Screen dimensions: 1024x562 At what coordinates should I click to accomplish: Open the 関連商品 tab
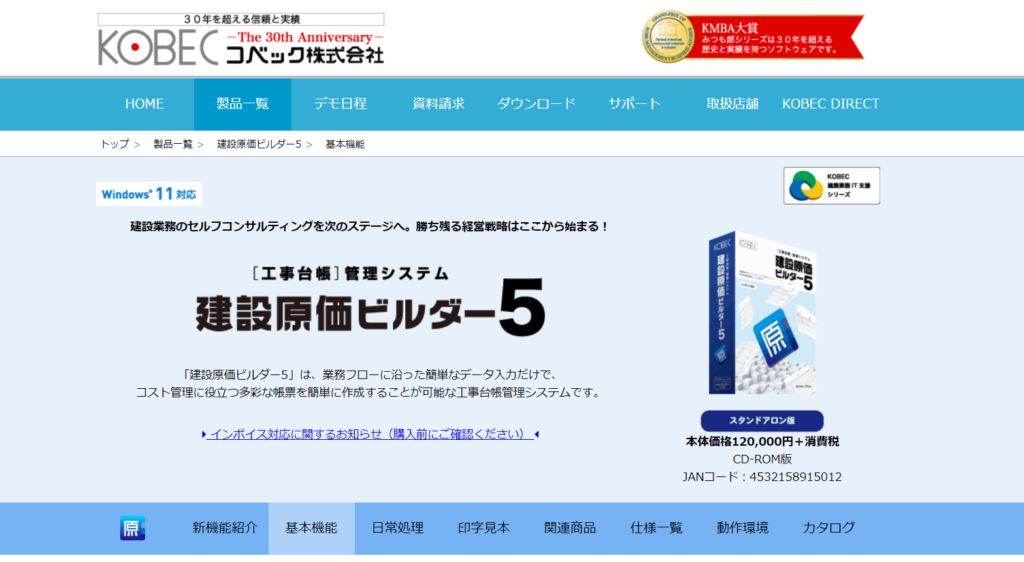570,528
